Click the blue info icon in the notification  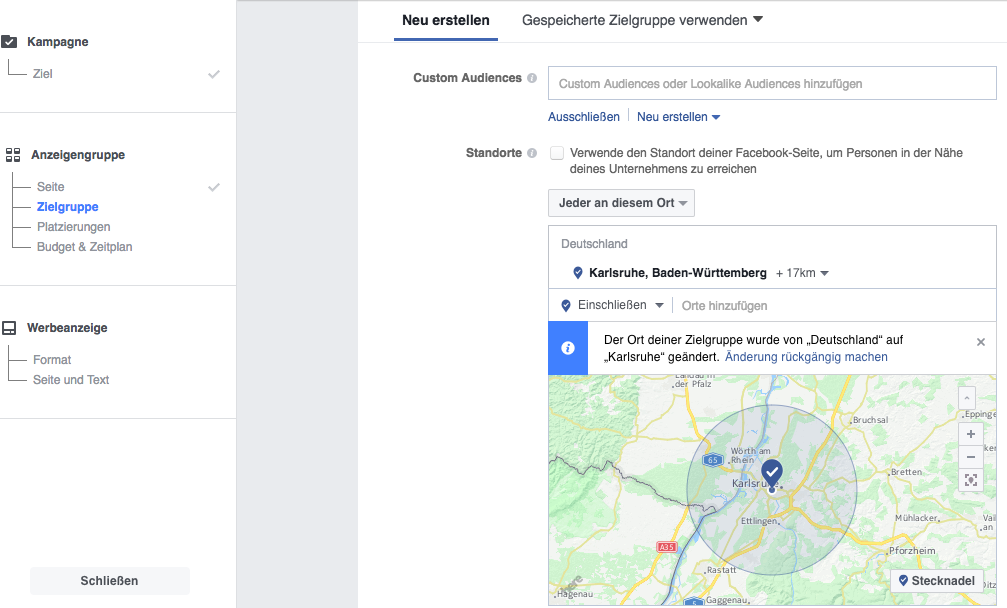[x=568, y=348]
